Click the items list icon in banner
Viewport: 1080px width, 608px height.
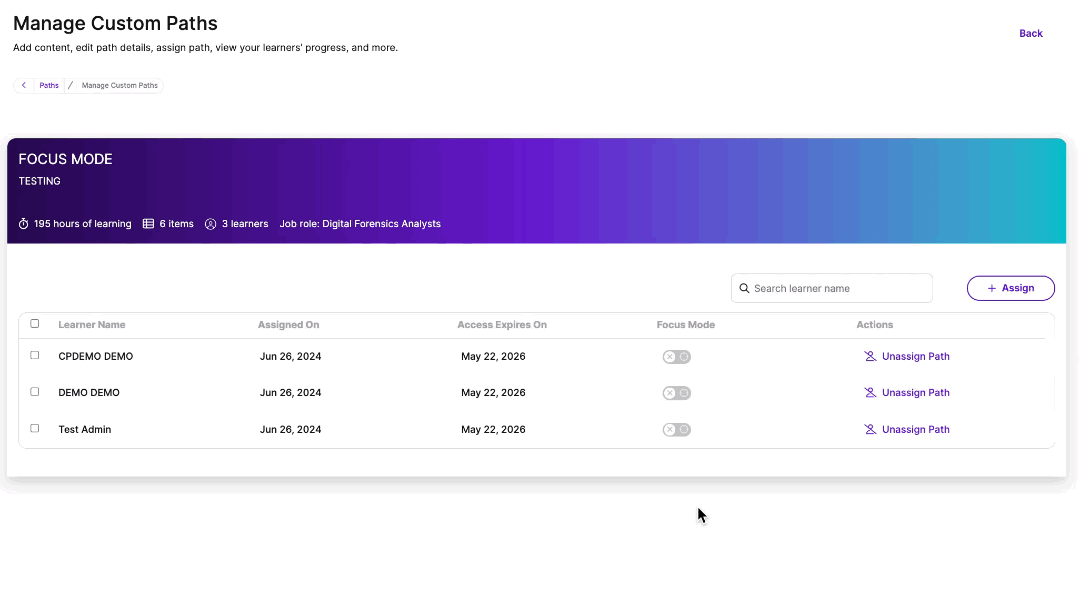pyautogui.click(x=148, y=224)
